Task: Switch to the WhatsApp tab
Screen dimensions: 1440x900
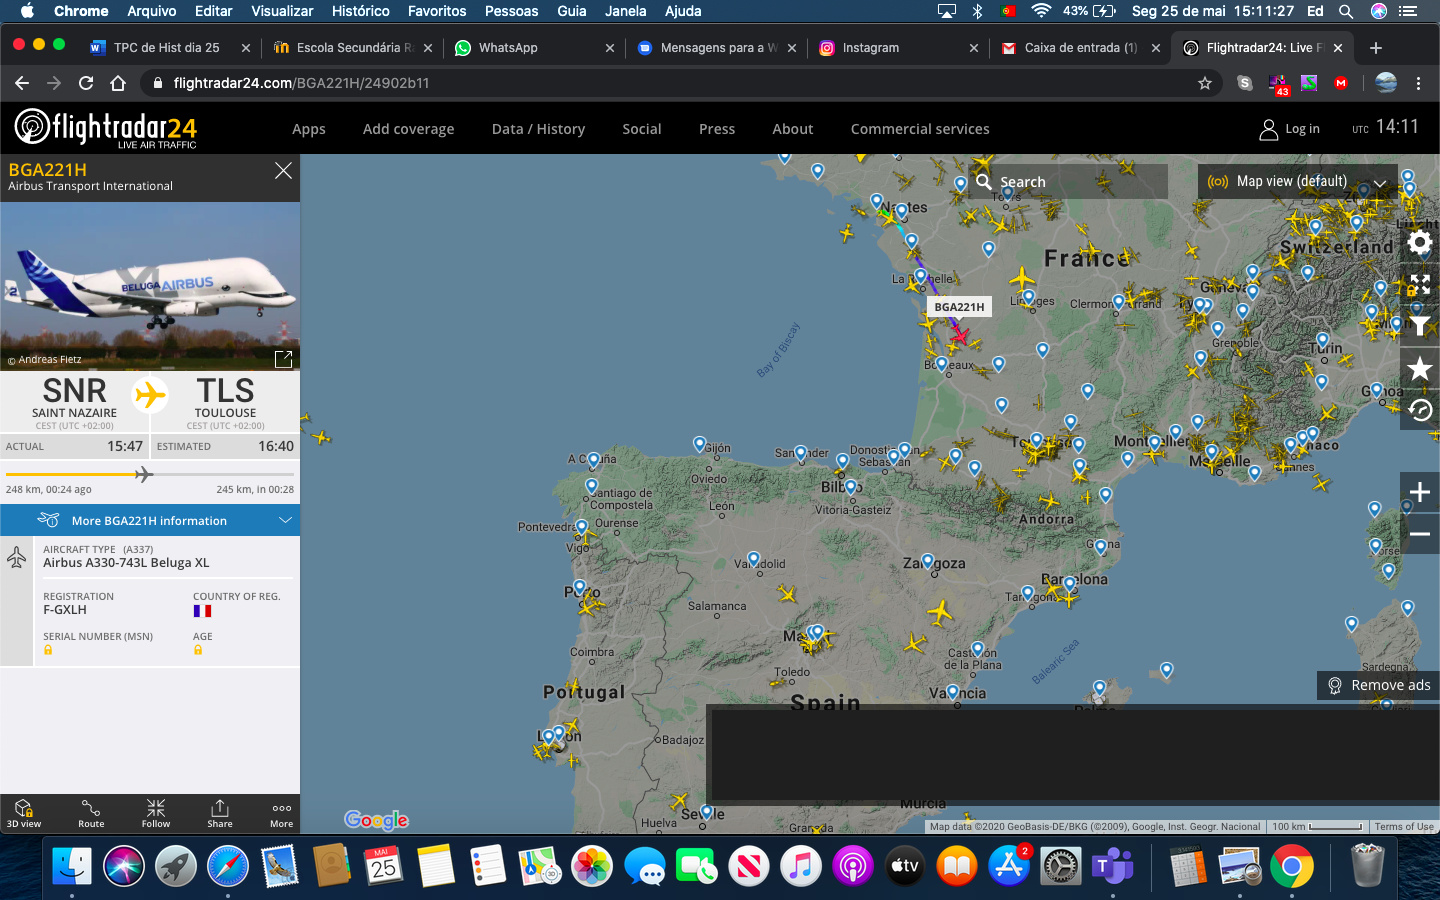Action: 534,47
